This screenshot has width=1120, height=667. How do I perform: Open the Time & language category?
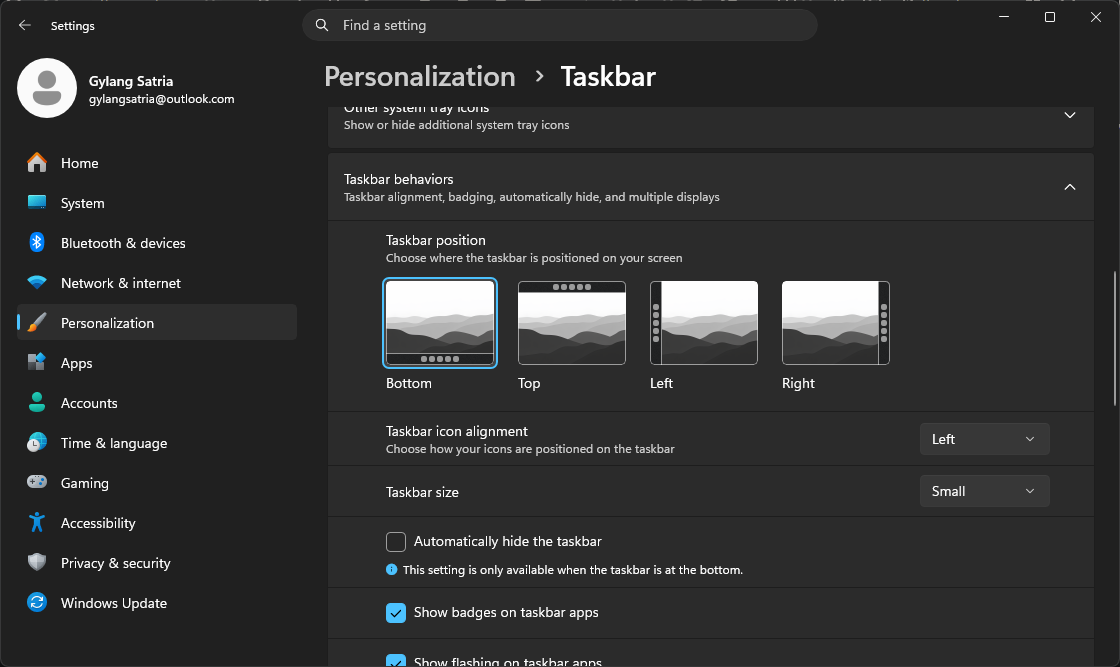pos(157,443)
